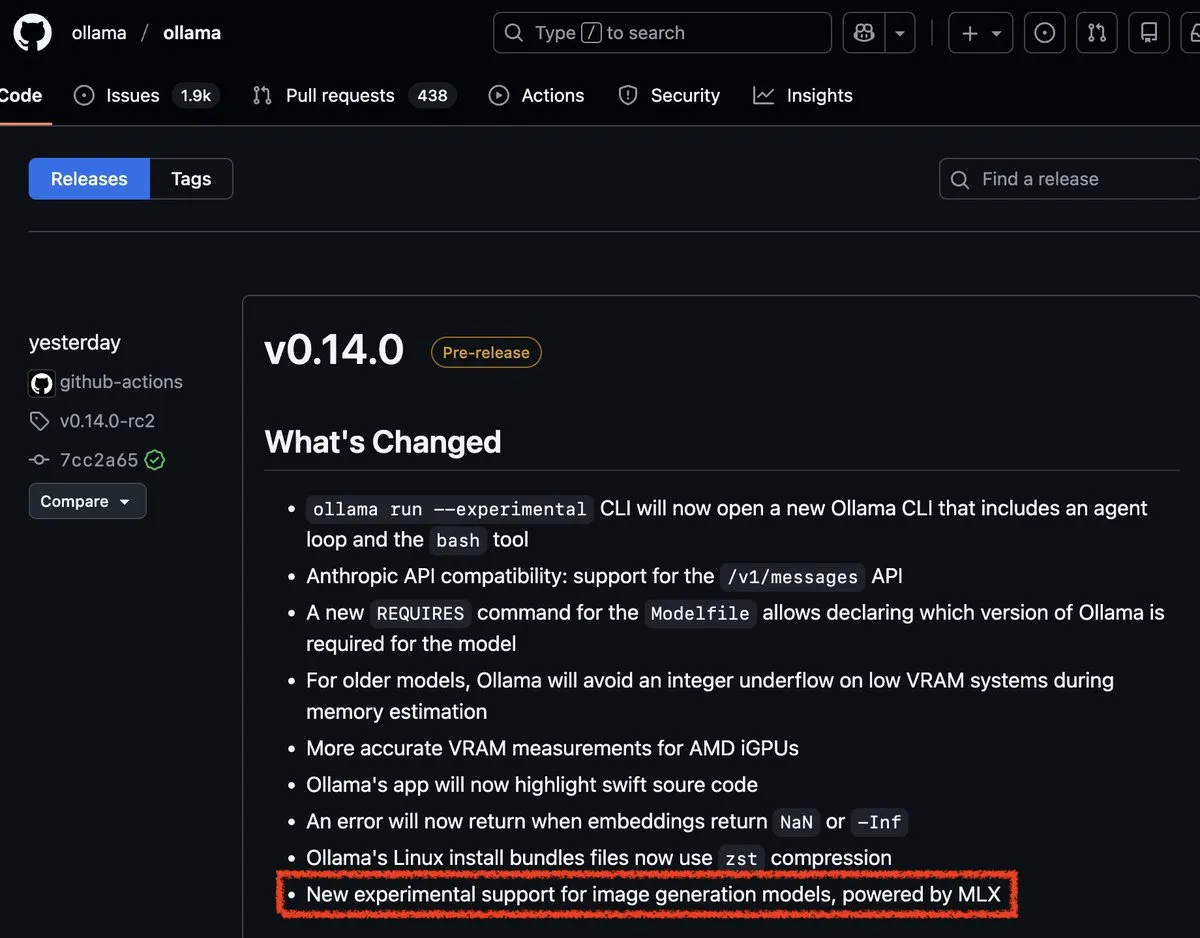Click the 1.9k issues counter
This screenshot has height=938, width=1200.
pos(195,96)
